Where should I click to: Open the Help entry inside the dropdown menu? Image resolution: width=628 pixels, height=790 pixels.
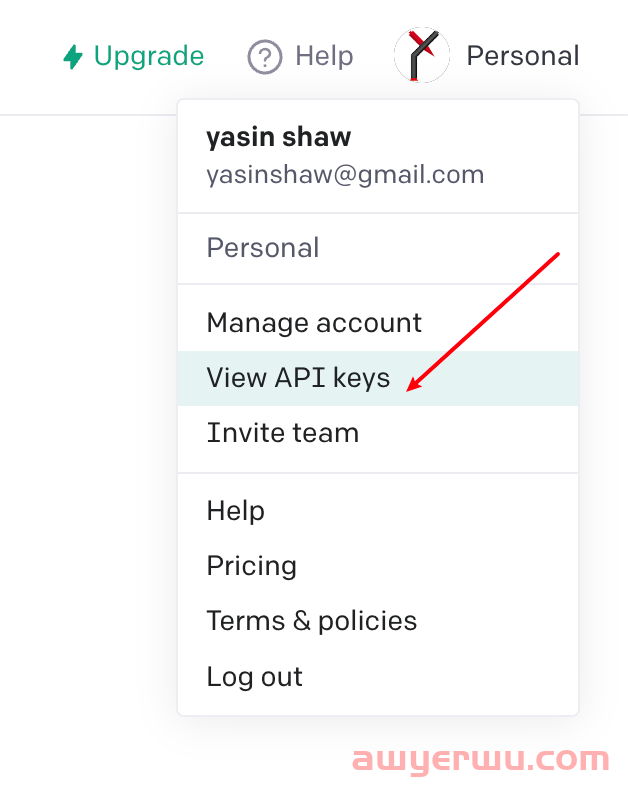pyautogui.click(x=235, y=511)
